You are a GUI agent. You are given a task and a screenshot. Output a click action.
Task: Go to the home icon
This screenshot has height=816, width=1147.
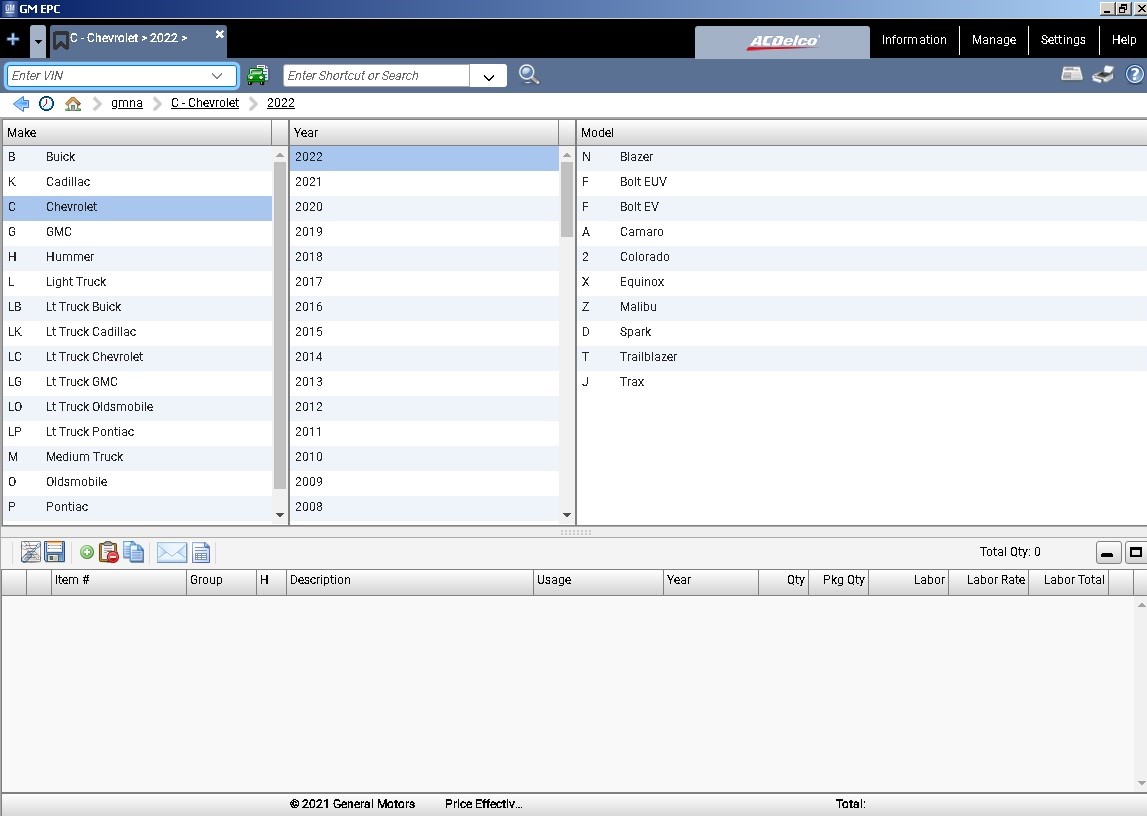point(72,103)
